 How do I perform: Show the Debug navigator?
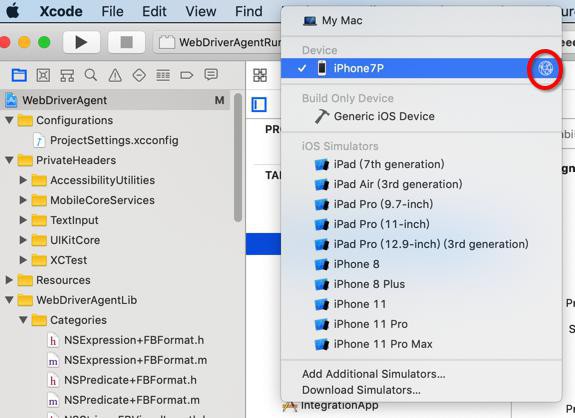tap(163, 76)
